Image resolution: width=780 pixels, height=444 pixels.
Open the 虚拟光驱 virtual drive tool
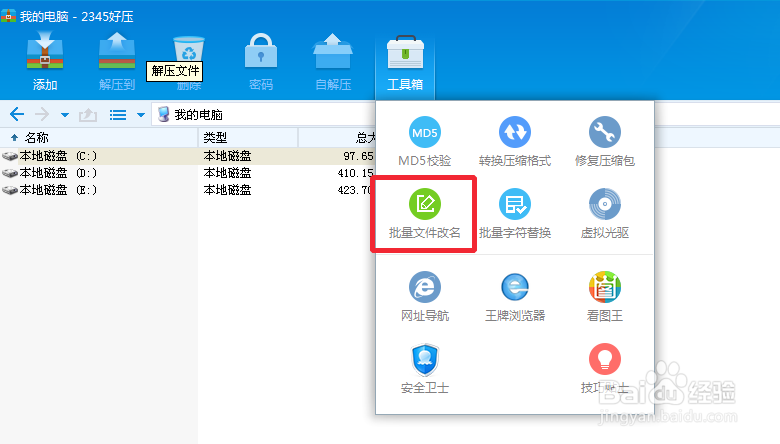pyautogui.click(x=604, y=214)
